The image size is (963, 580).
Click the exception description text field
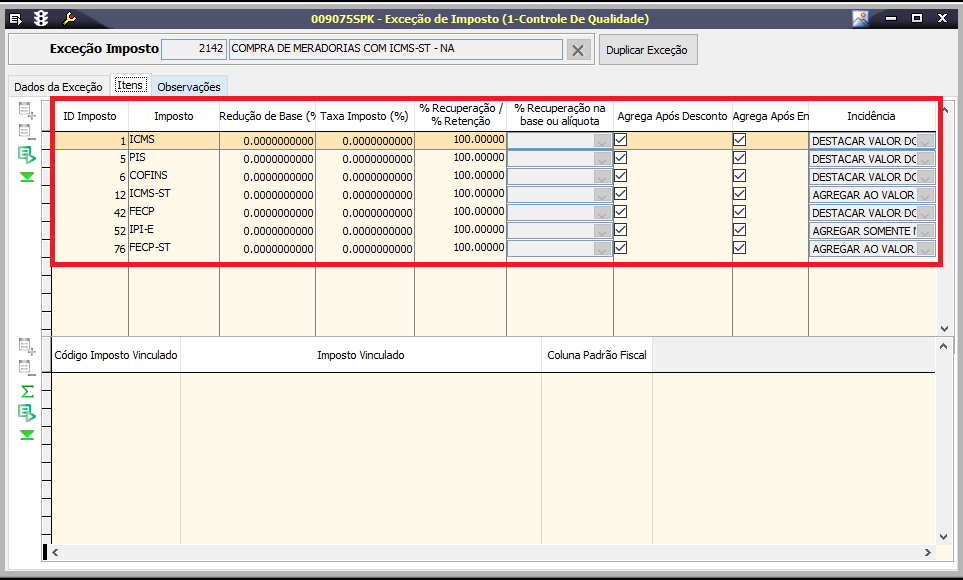tap(395, 49)
